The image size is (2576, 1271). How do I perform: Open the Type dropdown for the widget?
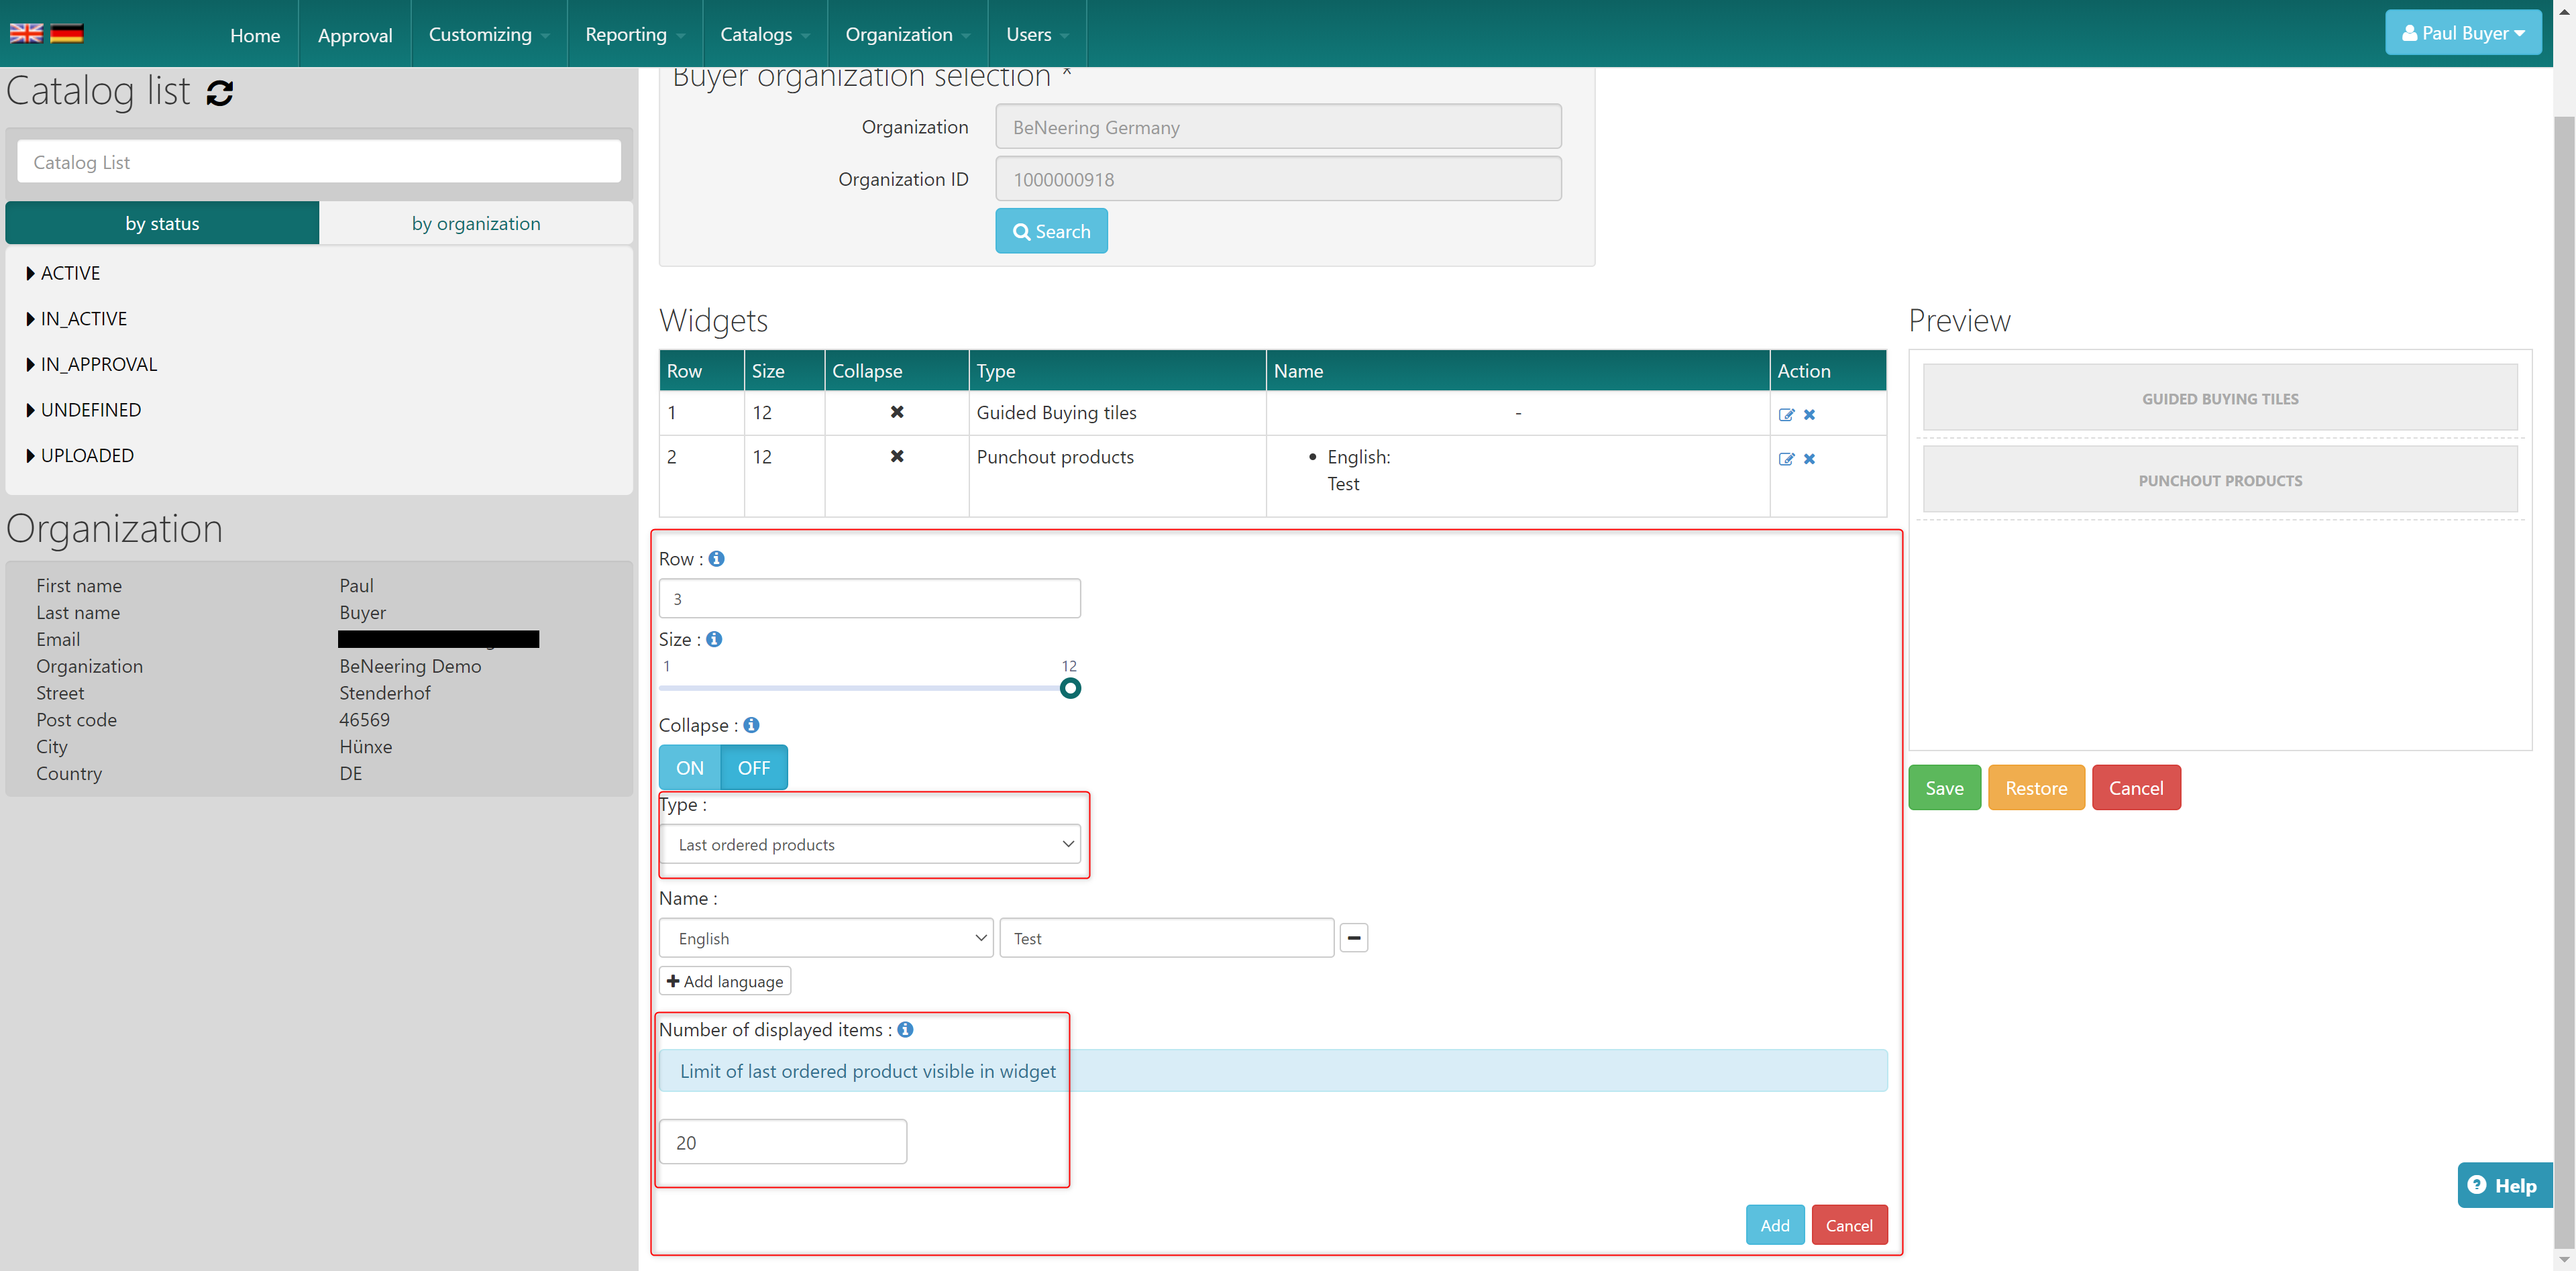tap(870, 844)
